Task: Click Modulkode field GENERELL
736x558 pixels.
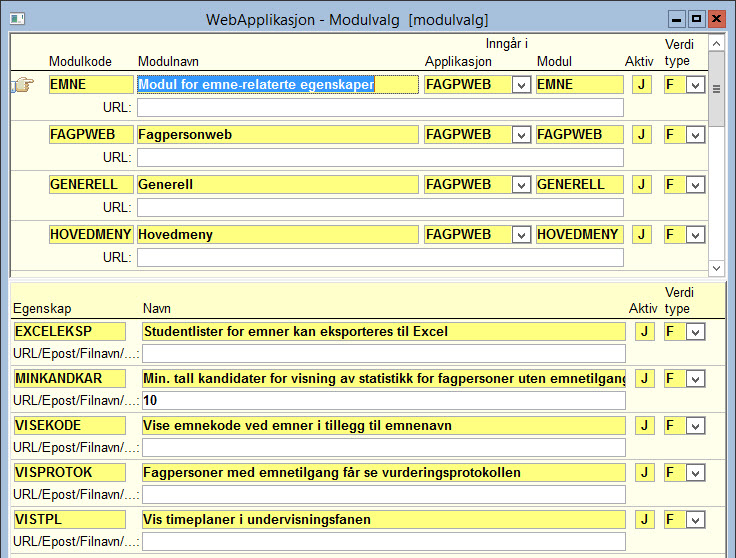Action: (91, 184)
